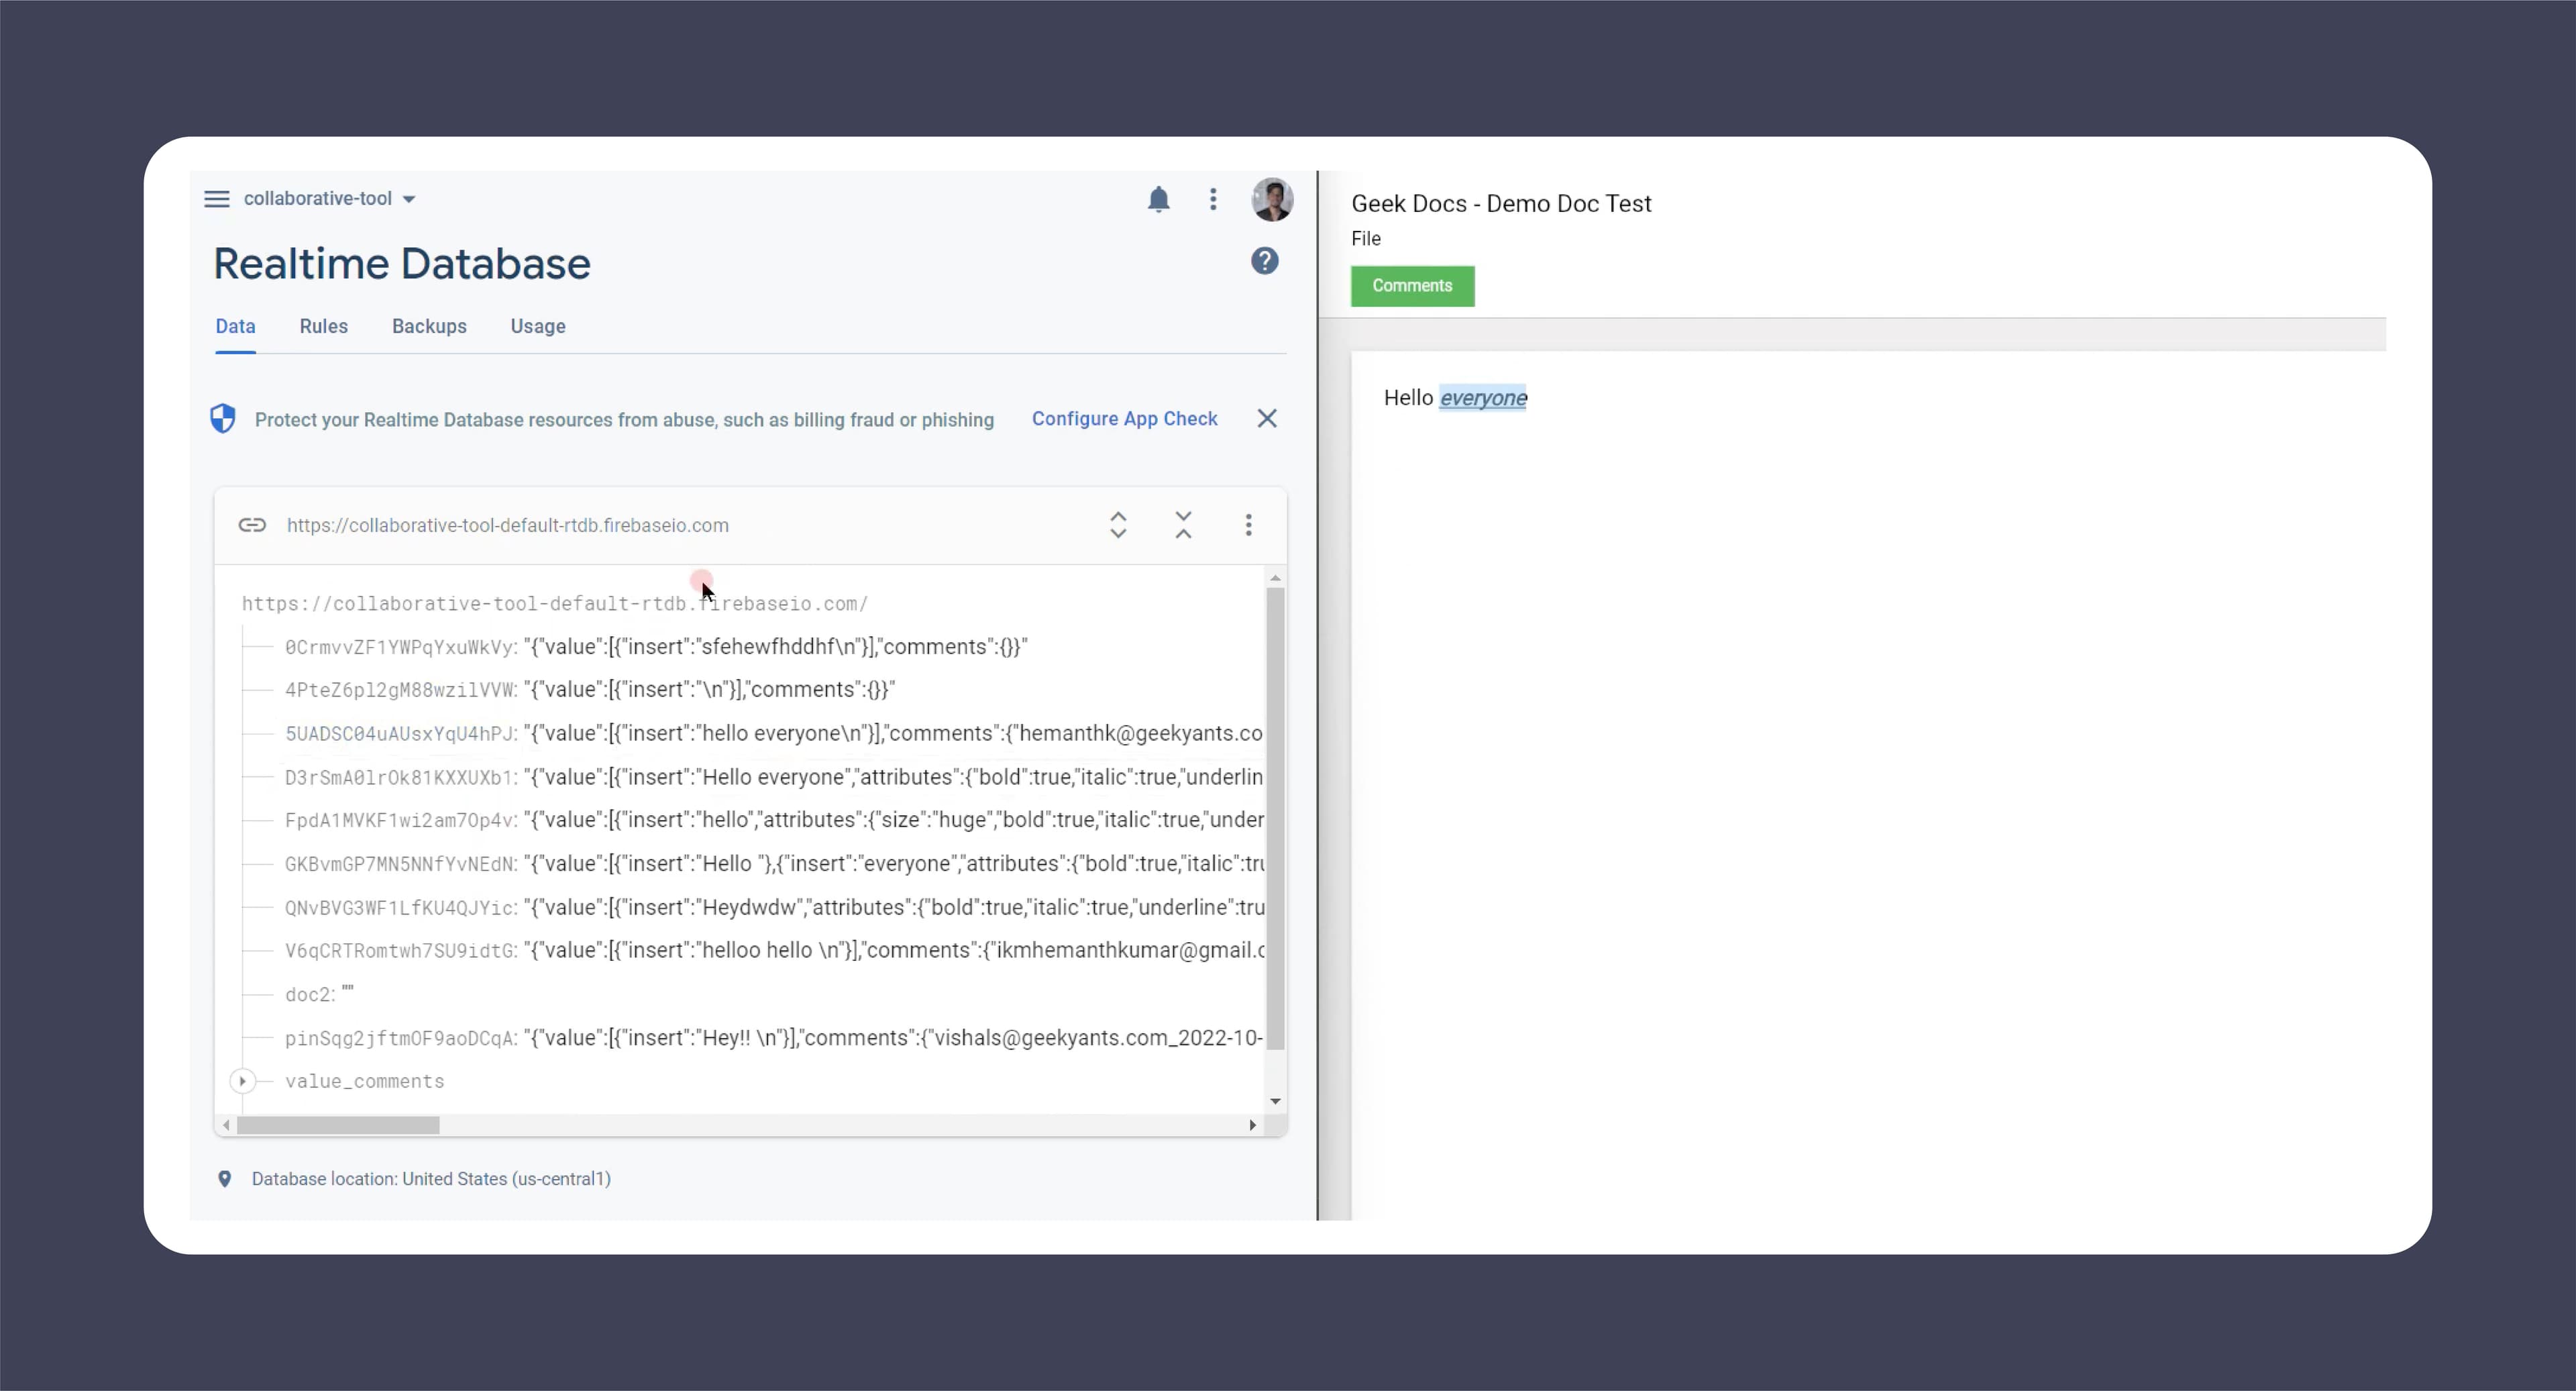Collapse all database nodes
The height and width of the screenshot is (1391, 2576).
click(x=1183, y=525)
